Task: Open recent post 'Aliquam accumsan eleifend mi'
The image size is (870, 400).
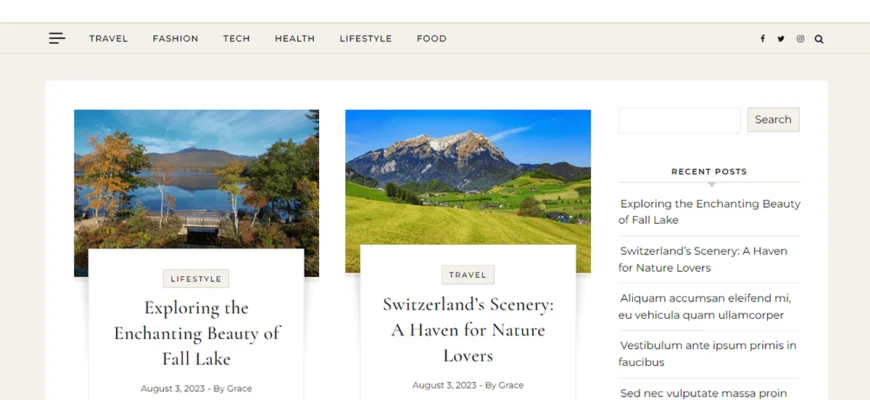Action: tap(705, 307)
